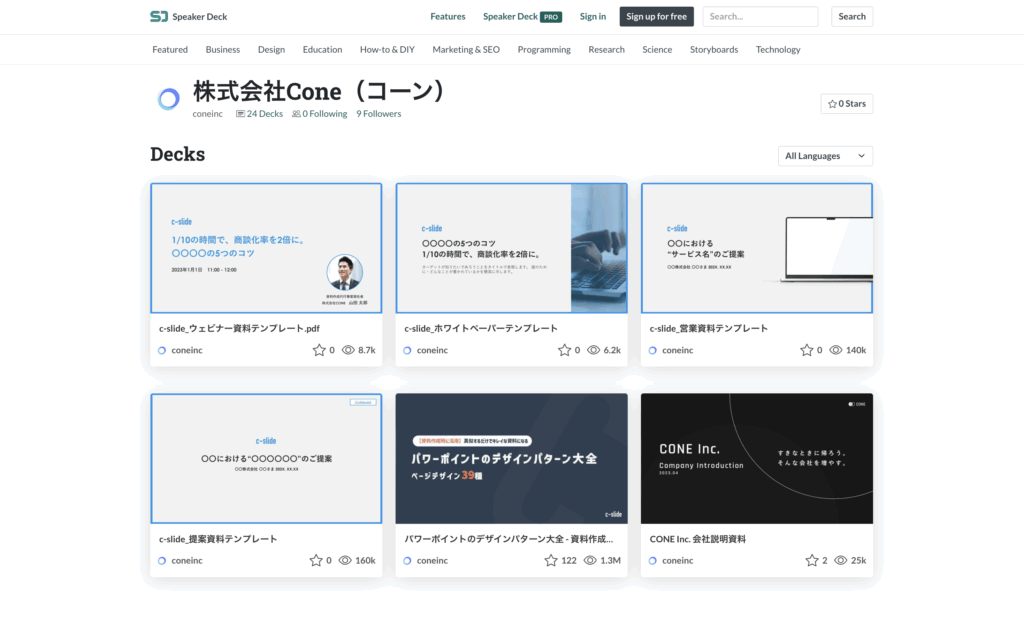View the 9 Followers list
The width and height of the screenshot is (1024, 618).
pyautogui.click(x=378, y=114)
